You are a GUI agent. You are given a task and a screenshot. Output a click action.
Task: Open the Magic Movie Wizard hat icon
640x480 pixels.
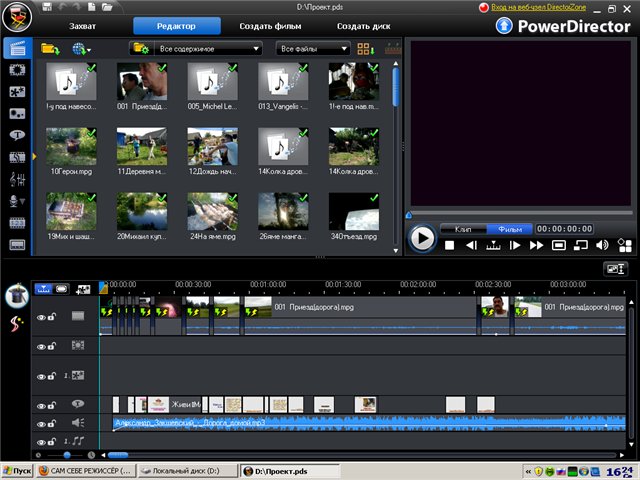[x=16, y=296]
